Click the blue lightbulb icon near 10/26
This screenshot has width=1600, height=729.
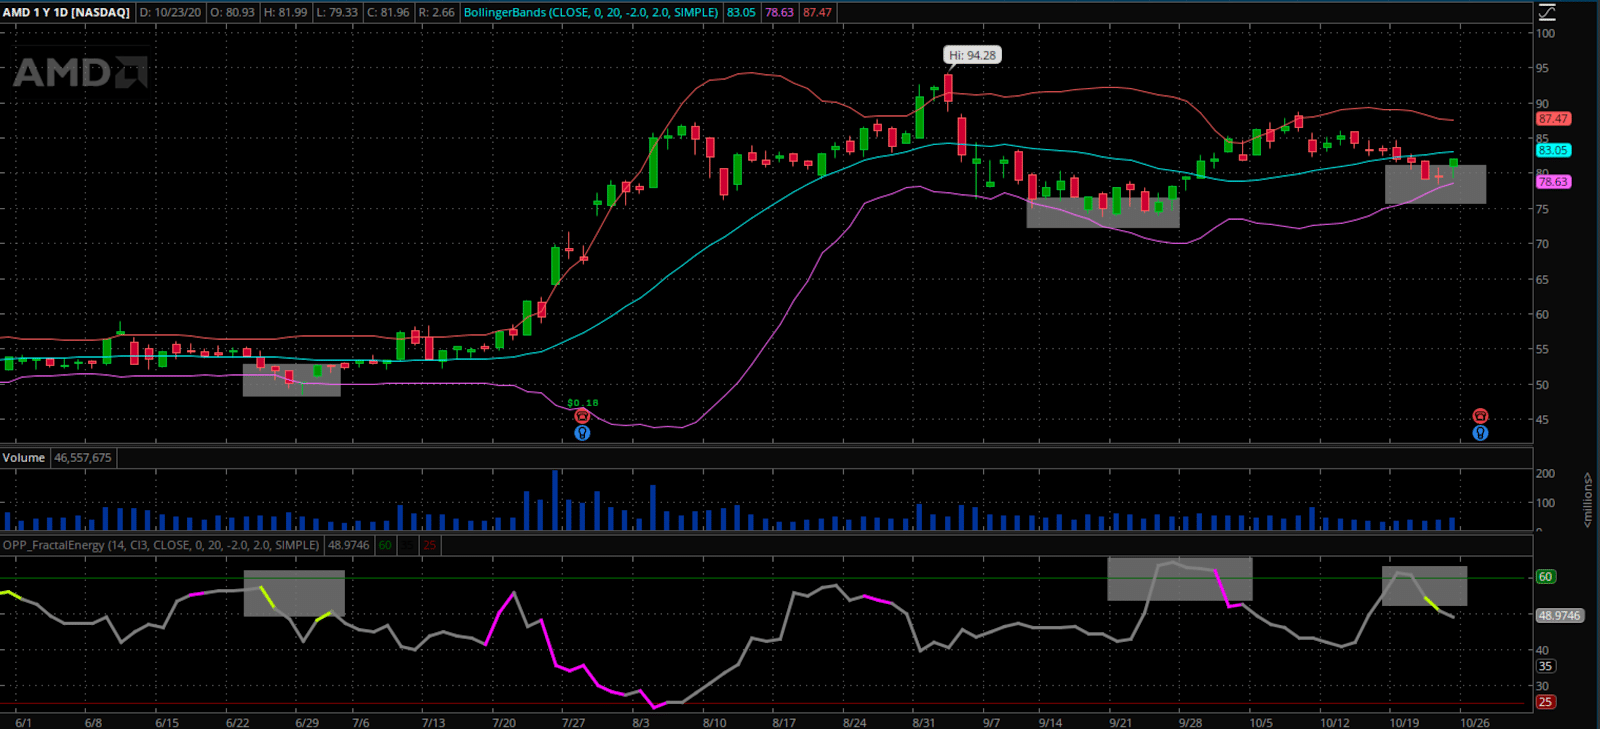pyautogui.click(x=1480, y=433)
